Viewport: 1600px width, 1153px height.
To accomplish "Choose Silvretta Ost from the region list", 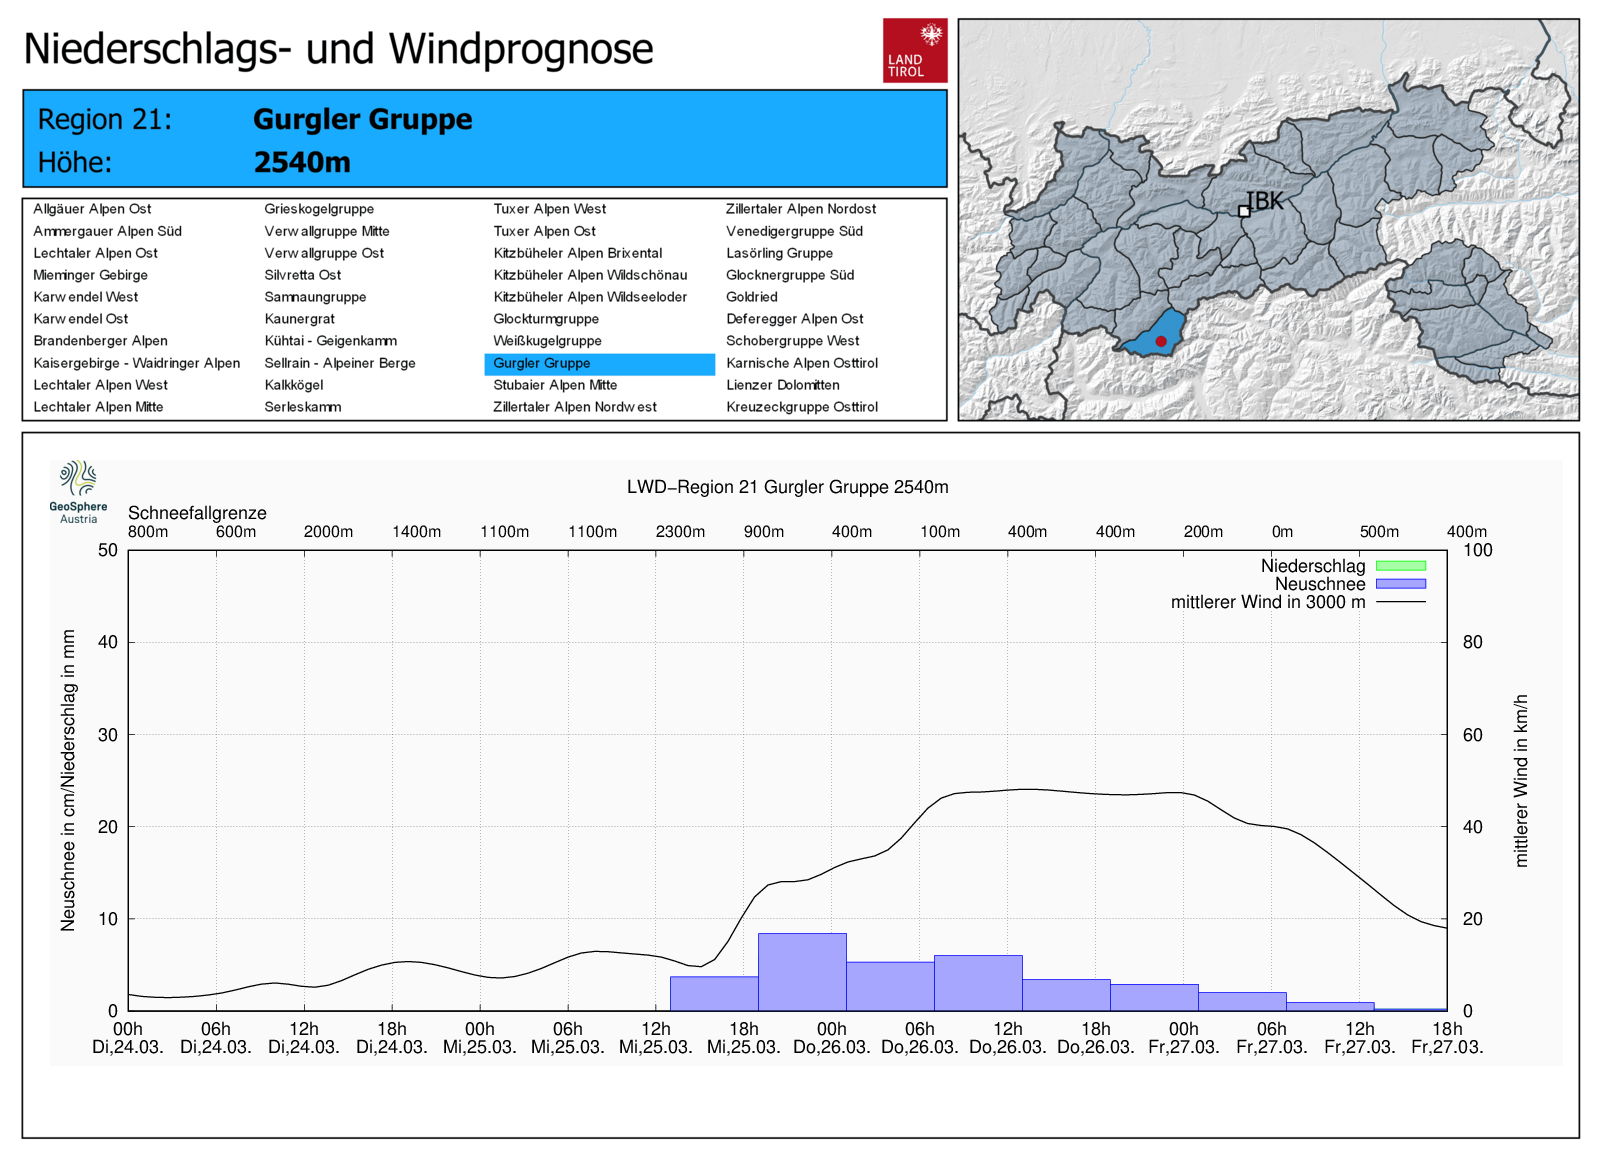I will tap(302, 275).
